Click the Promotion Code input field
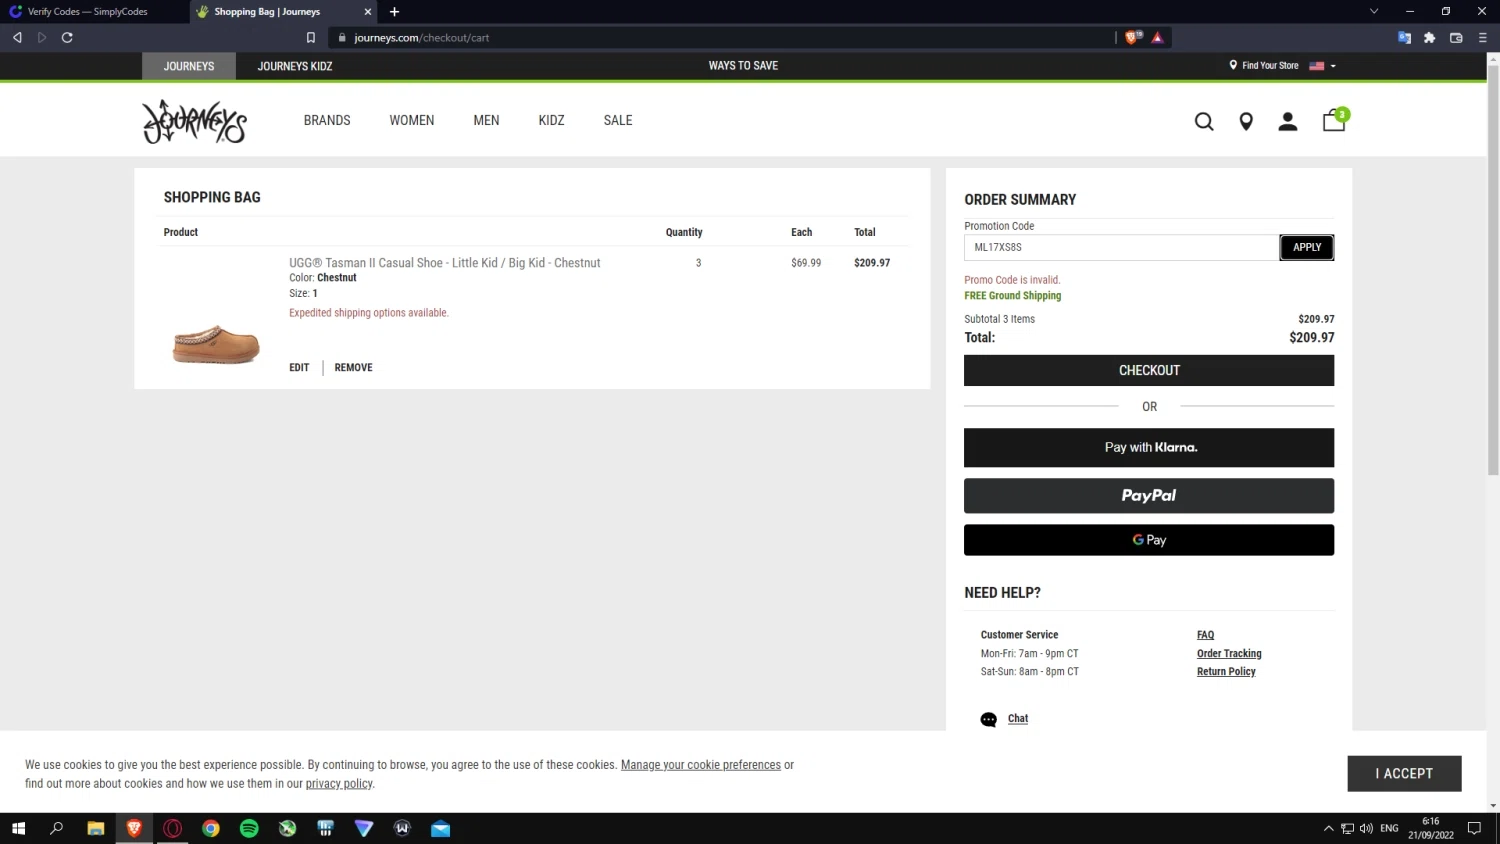The image size is (1500, 844). (x=1121, y=247)
